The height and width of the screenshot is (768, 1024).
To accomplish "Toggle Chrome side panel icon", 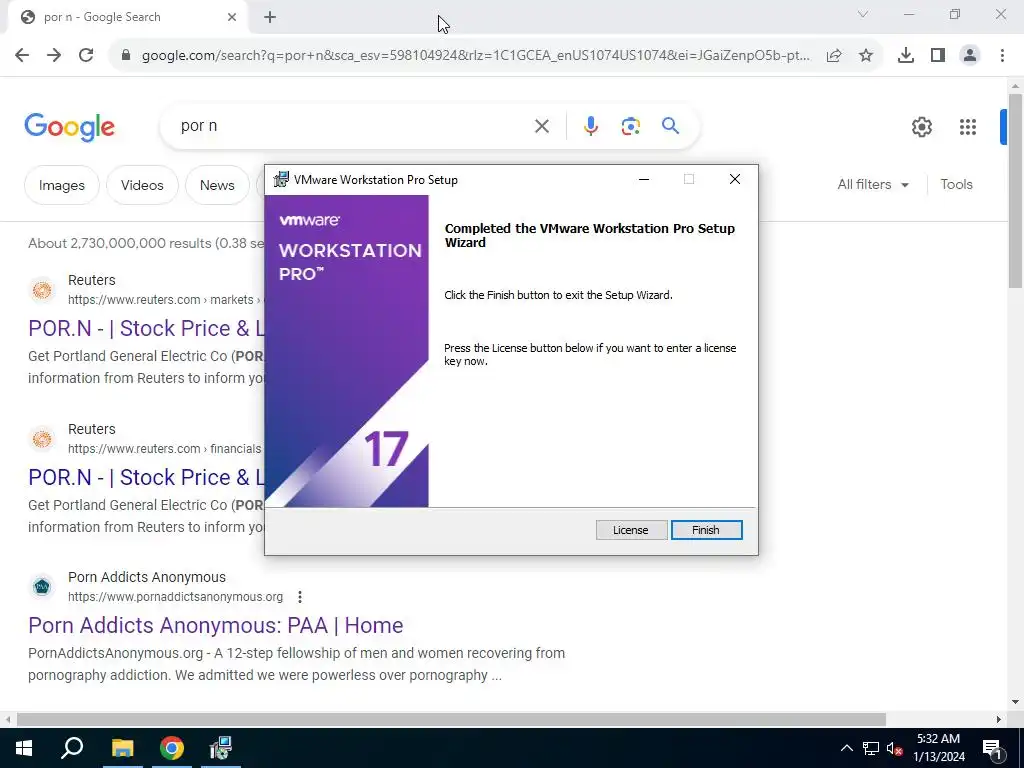I will pyautogui.click(x=938, y=56).
